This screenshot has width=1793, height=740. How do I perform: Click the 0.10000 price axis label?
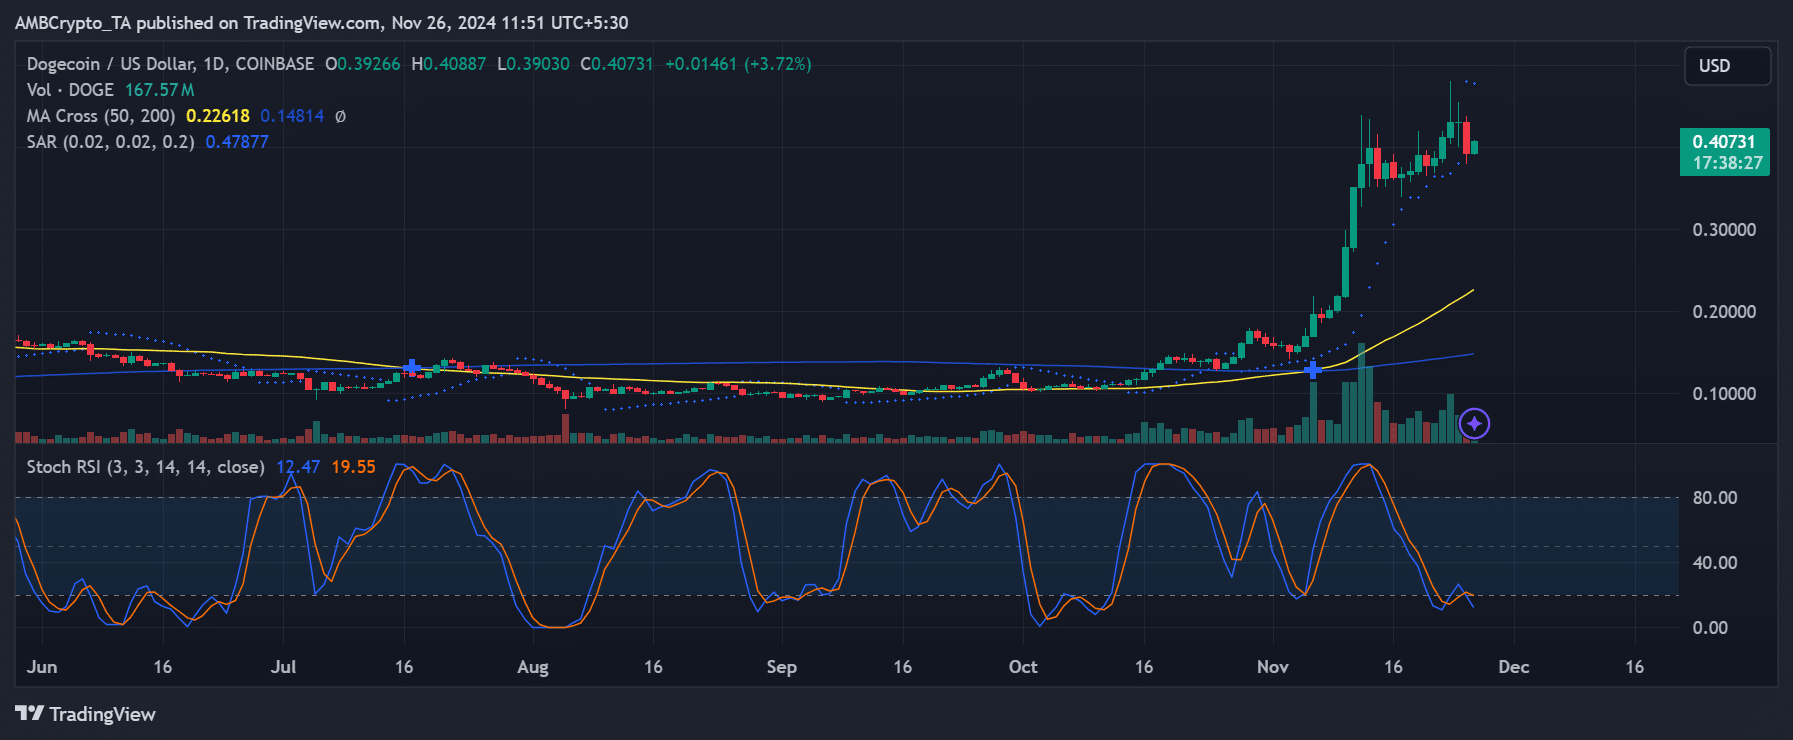pos(1724,394)
